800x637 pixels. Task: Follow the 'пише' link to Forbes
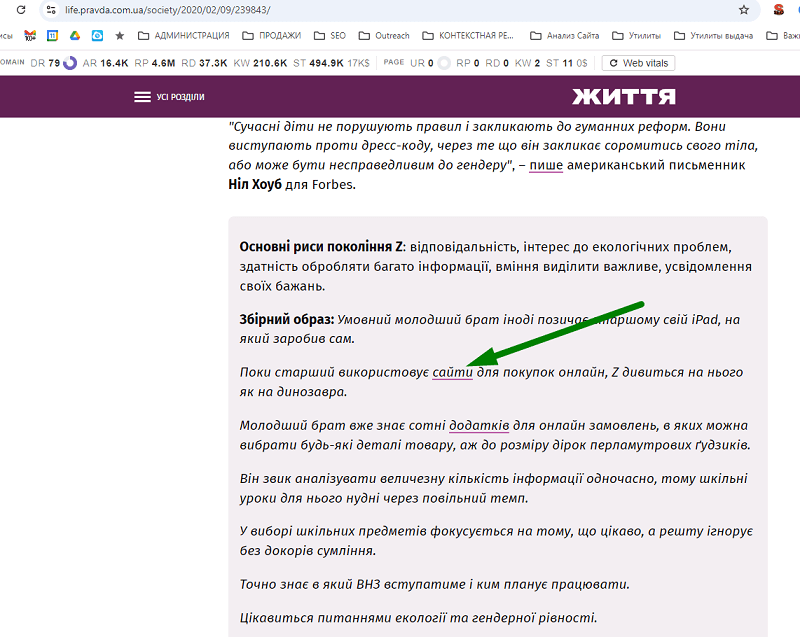tap(546, 165)
